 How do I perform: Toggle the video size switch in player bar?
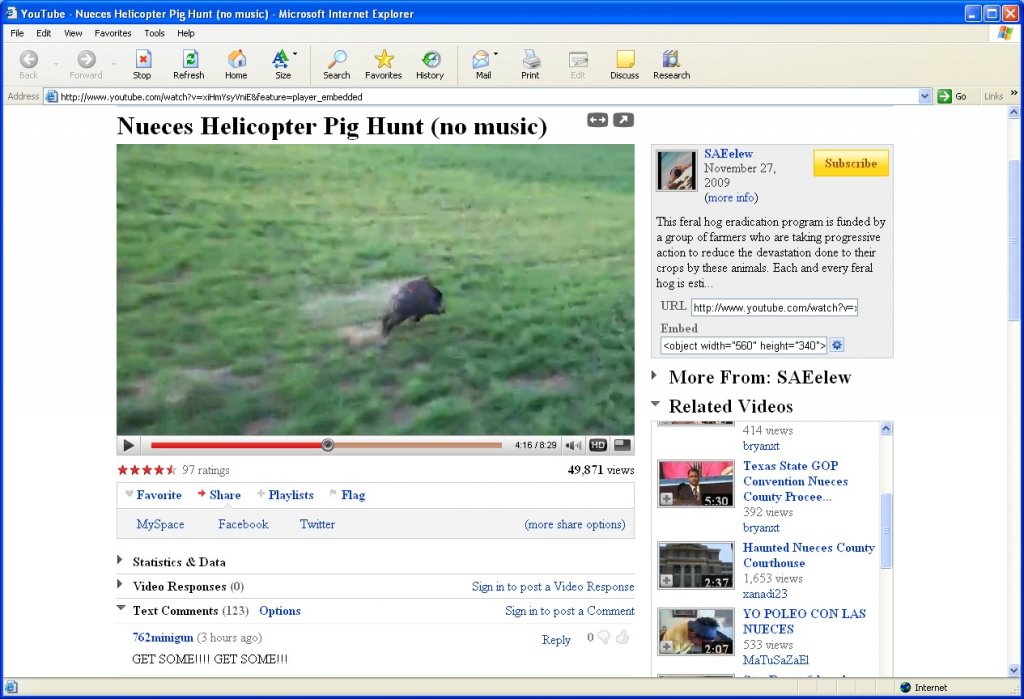pos(622,445)
